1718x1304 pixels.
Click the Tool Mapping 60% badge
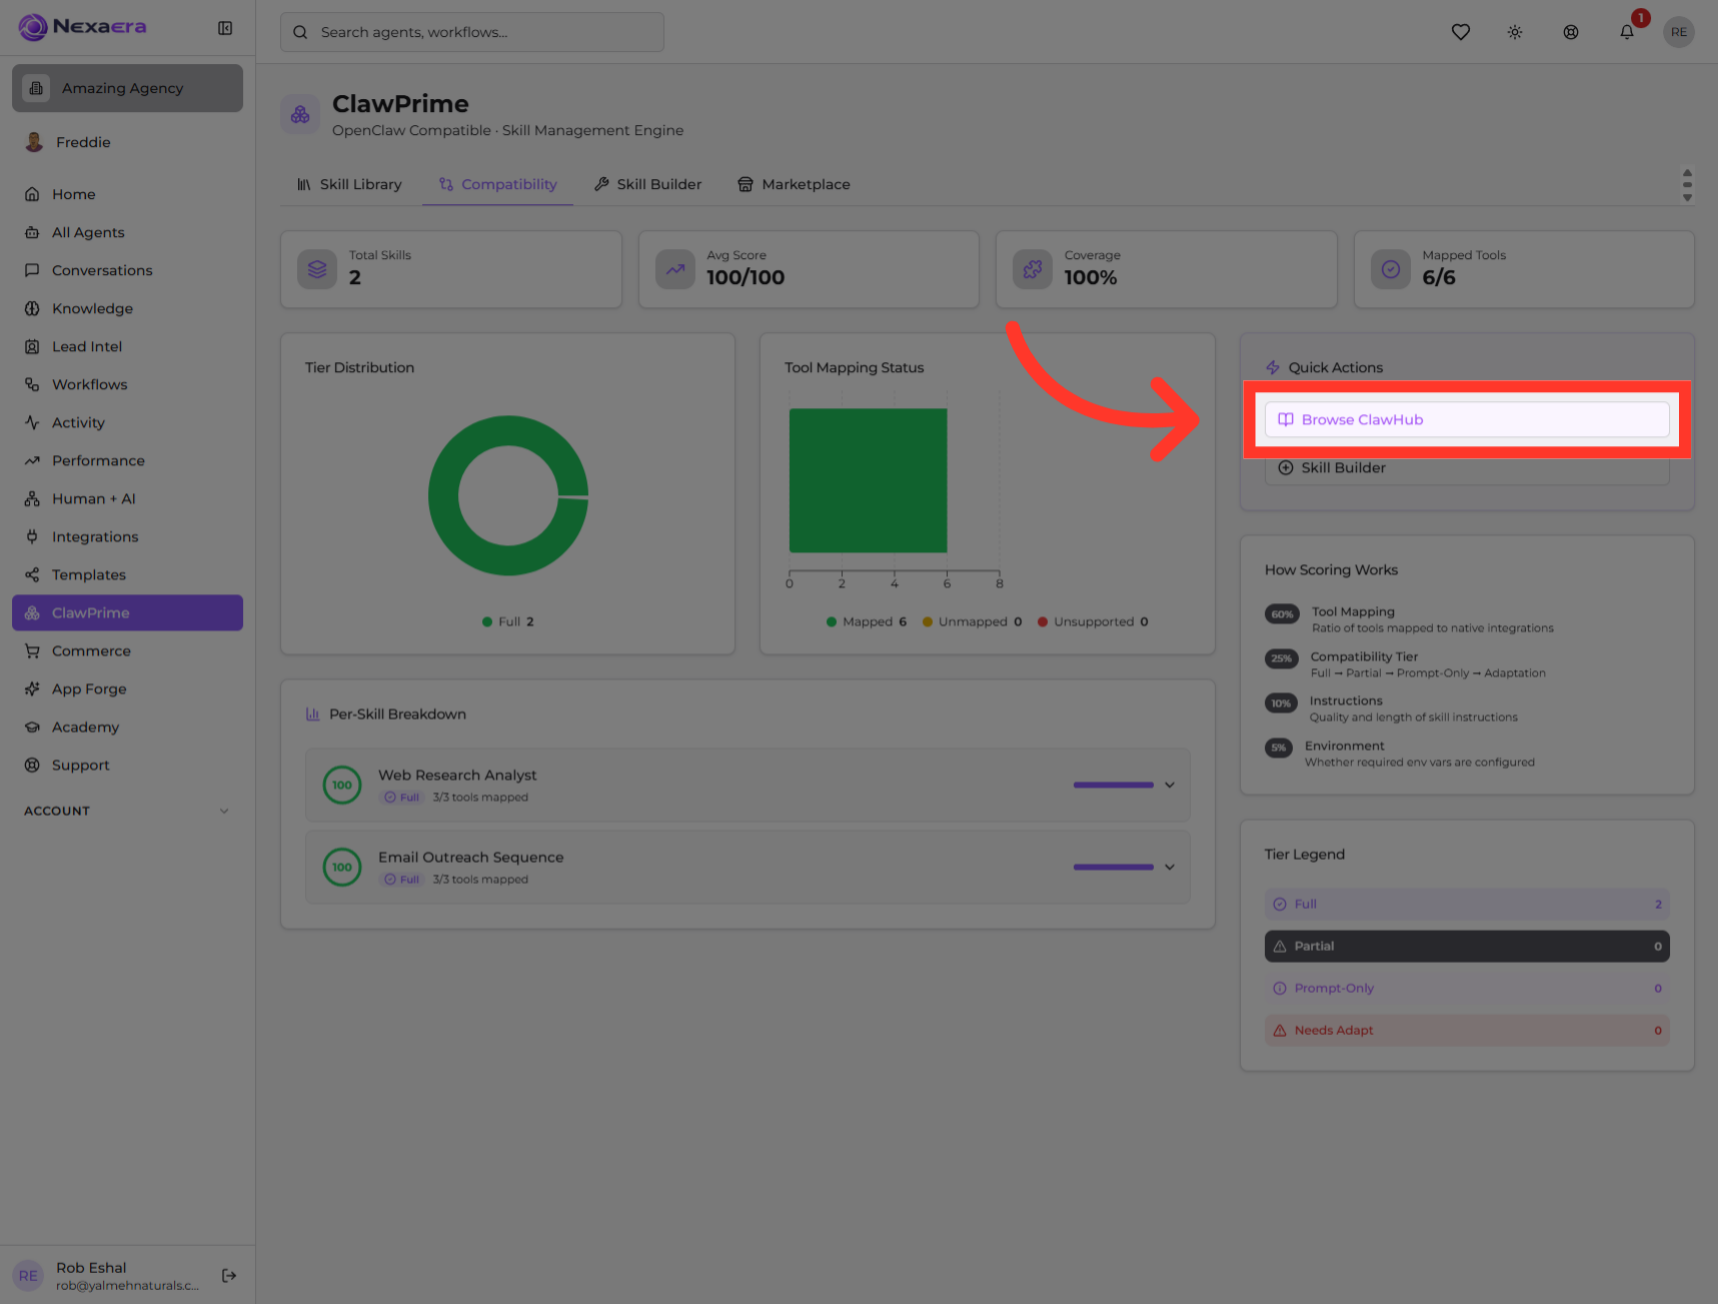coord(1282,614)
